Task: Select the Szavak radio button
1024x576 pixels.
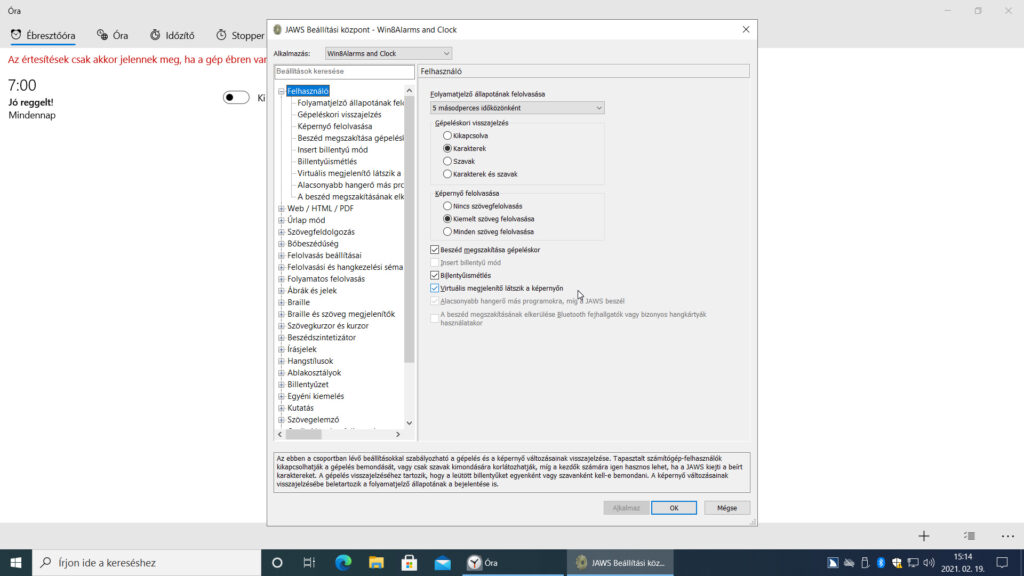Action: (447, 161)
